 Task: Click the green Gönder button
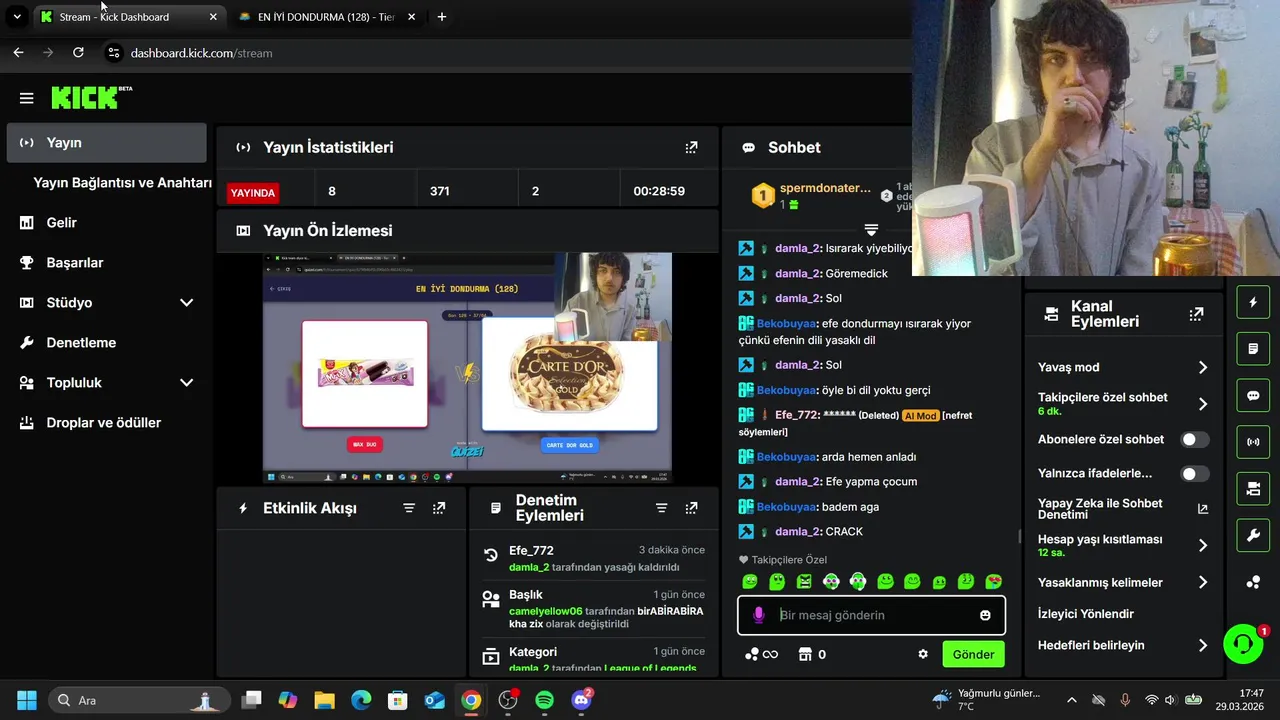tap(973, 654)
